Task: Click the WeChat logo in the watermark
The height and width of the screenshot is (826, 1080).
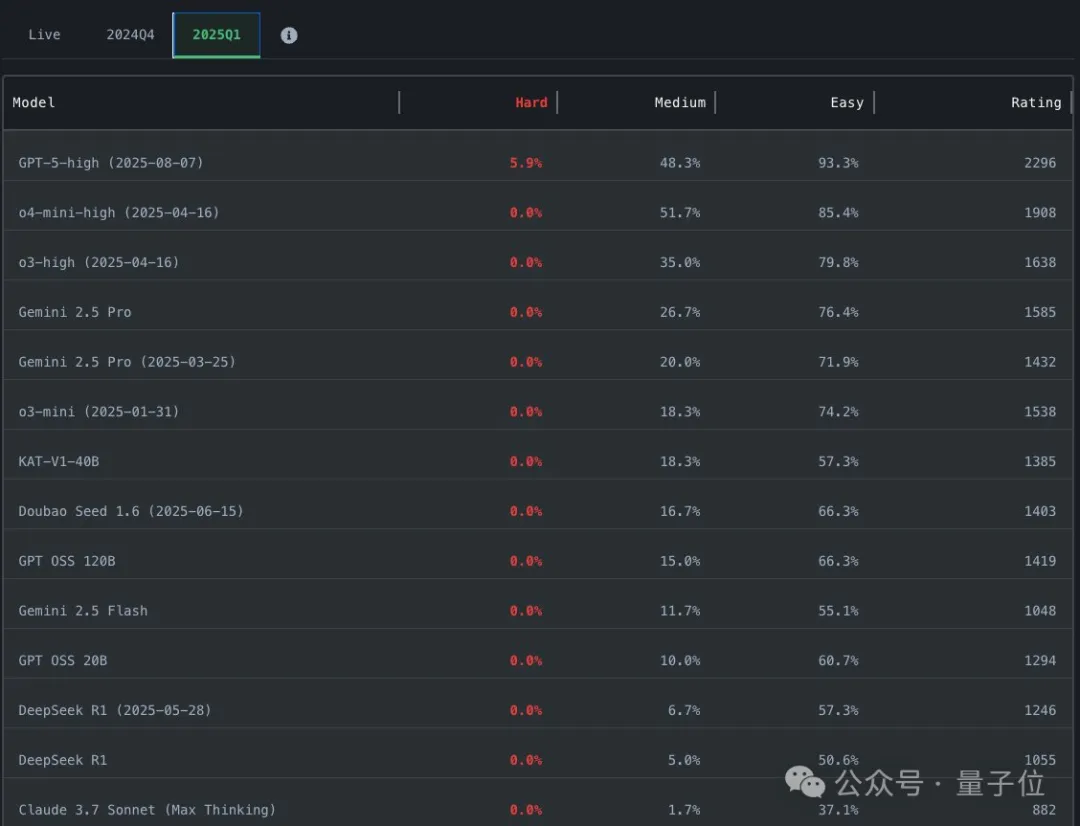Action: [805, 782]
